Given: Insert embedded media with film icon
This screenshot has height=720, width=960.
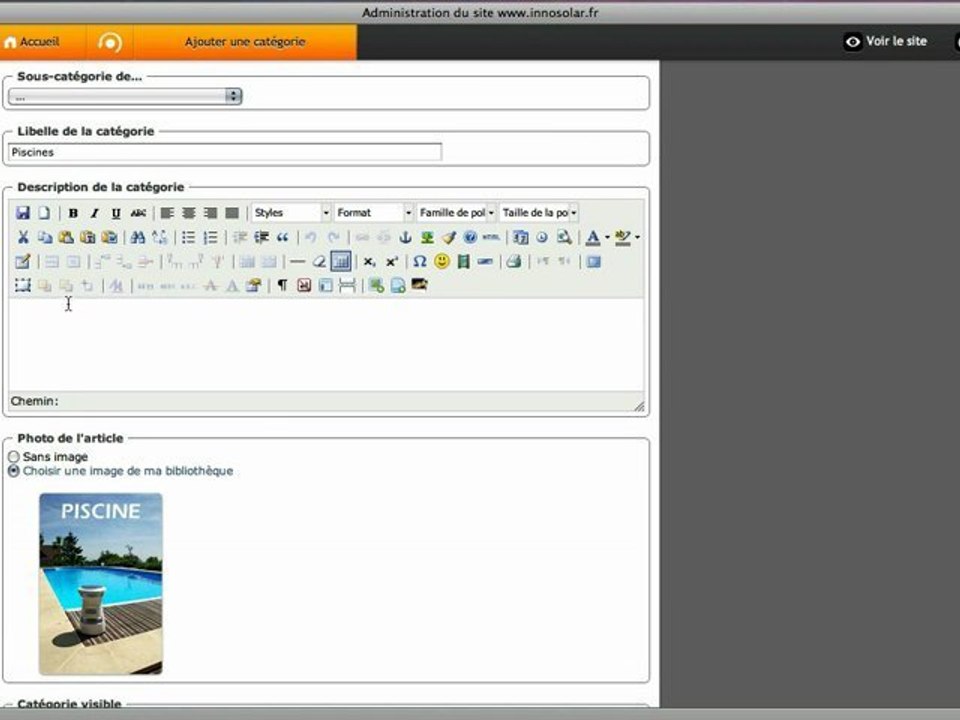Looking at the screenshot, I should pos(463,261).
